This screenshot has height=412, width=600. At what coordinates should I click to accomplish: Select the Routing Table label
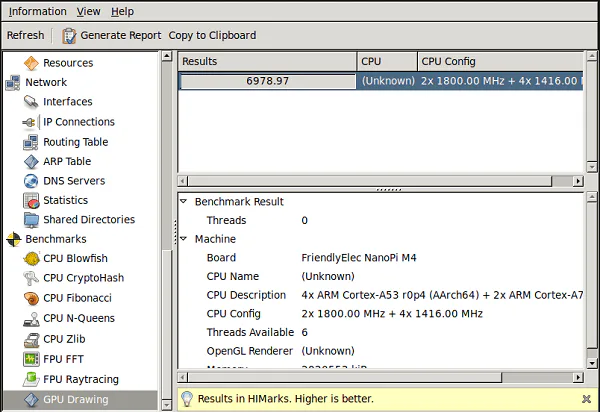(76, 142)
